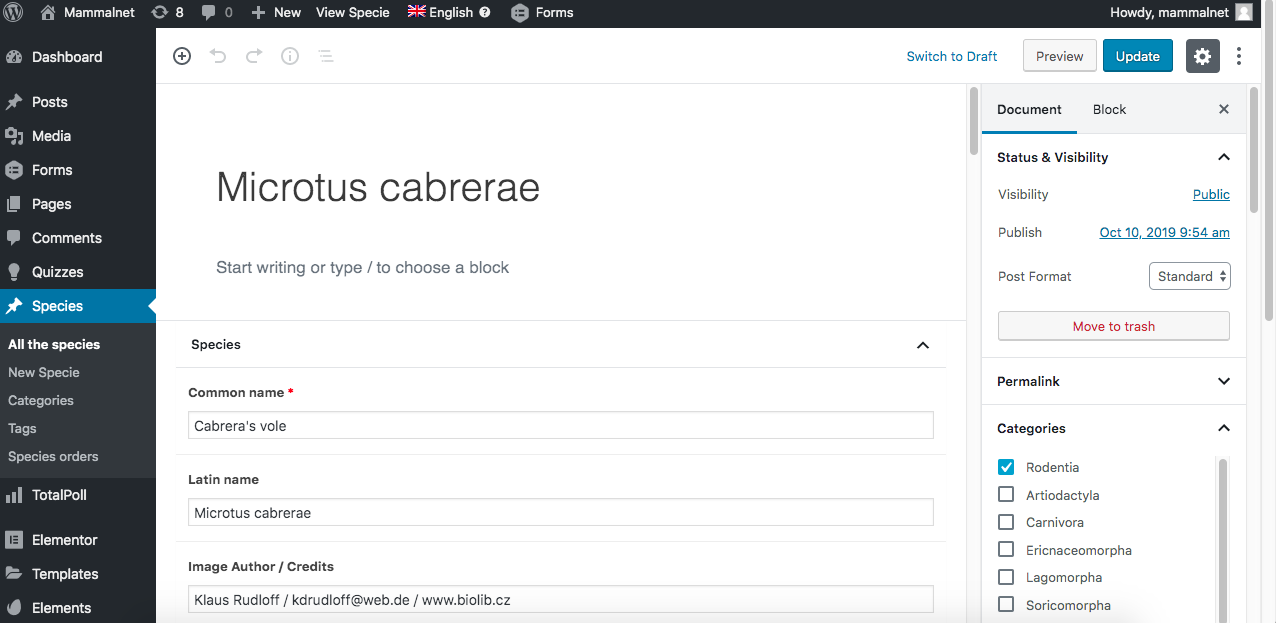Viewport: 1276px width, 623px height.
Task: Open the Post Format dropdown
Action: point(1190,276)
